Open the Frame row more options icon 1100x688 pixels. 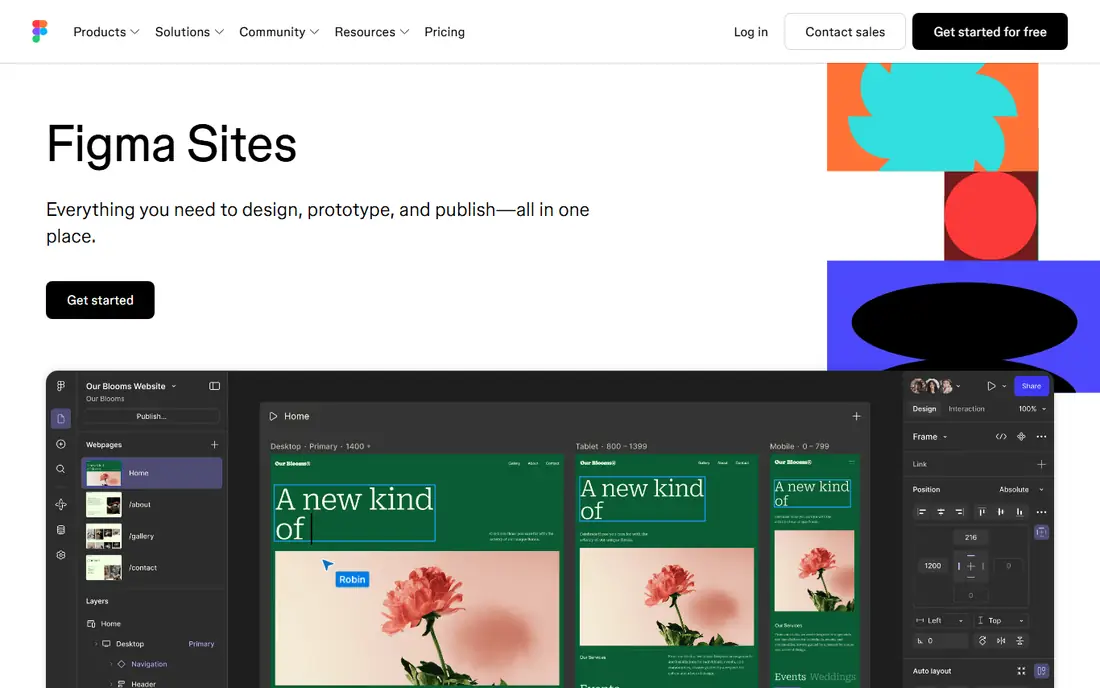coord(1042,437)
